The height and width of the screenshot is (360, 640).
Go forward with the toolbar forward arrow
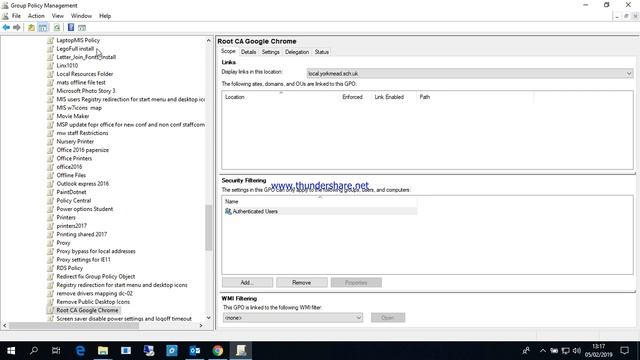coord(17,27)
